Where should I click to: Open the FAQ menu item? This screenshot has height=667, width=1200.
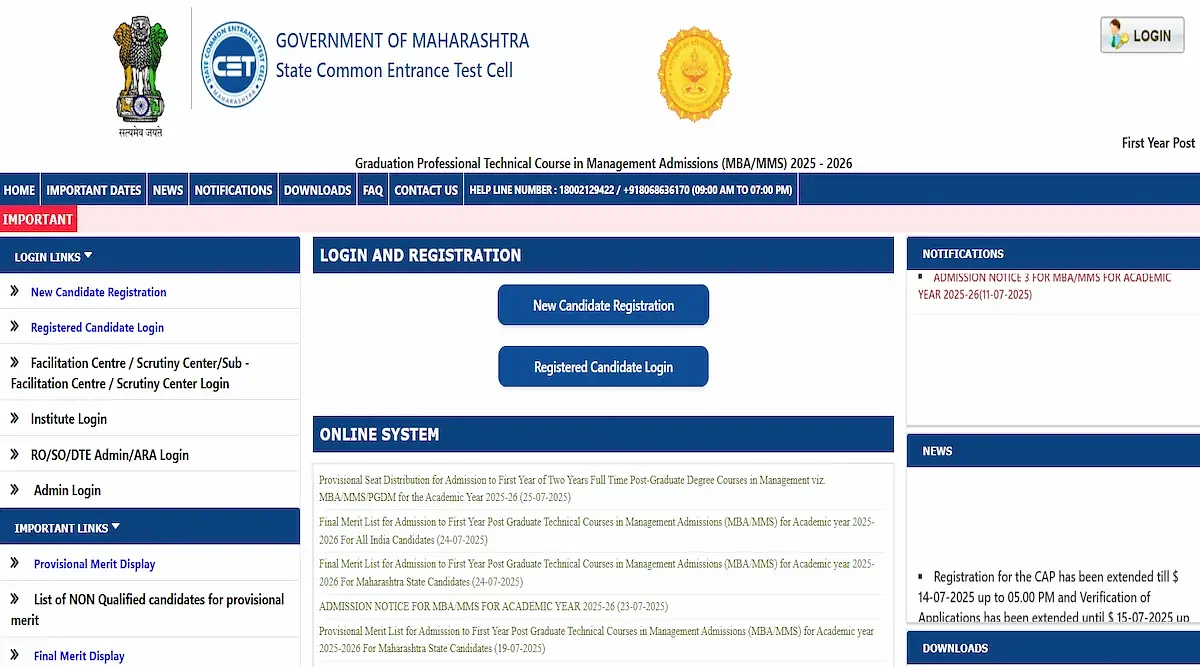tap(373, 190)
